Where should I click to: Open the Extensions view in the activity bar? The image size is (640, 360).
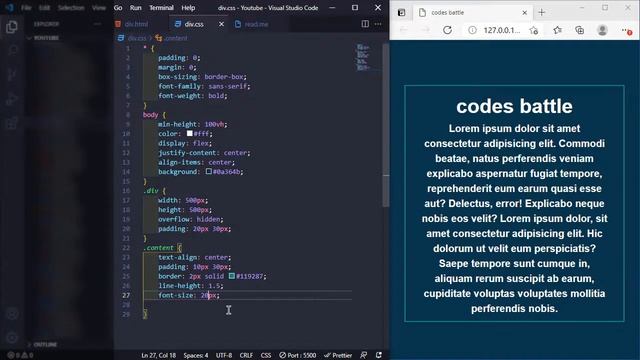click(12, 122)
